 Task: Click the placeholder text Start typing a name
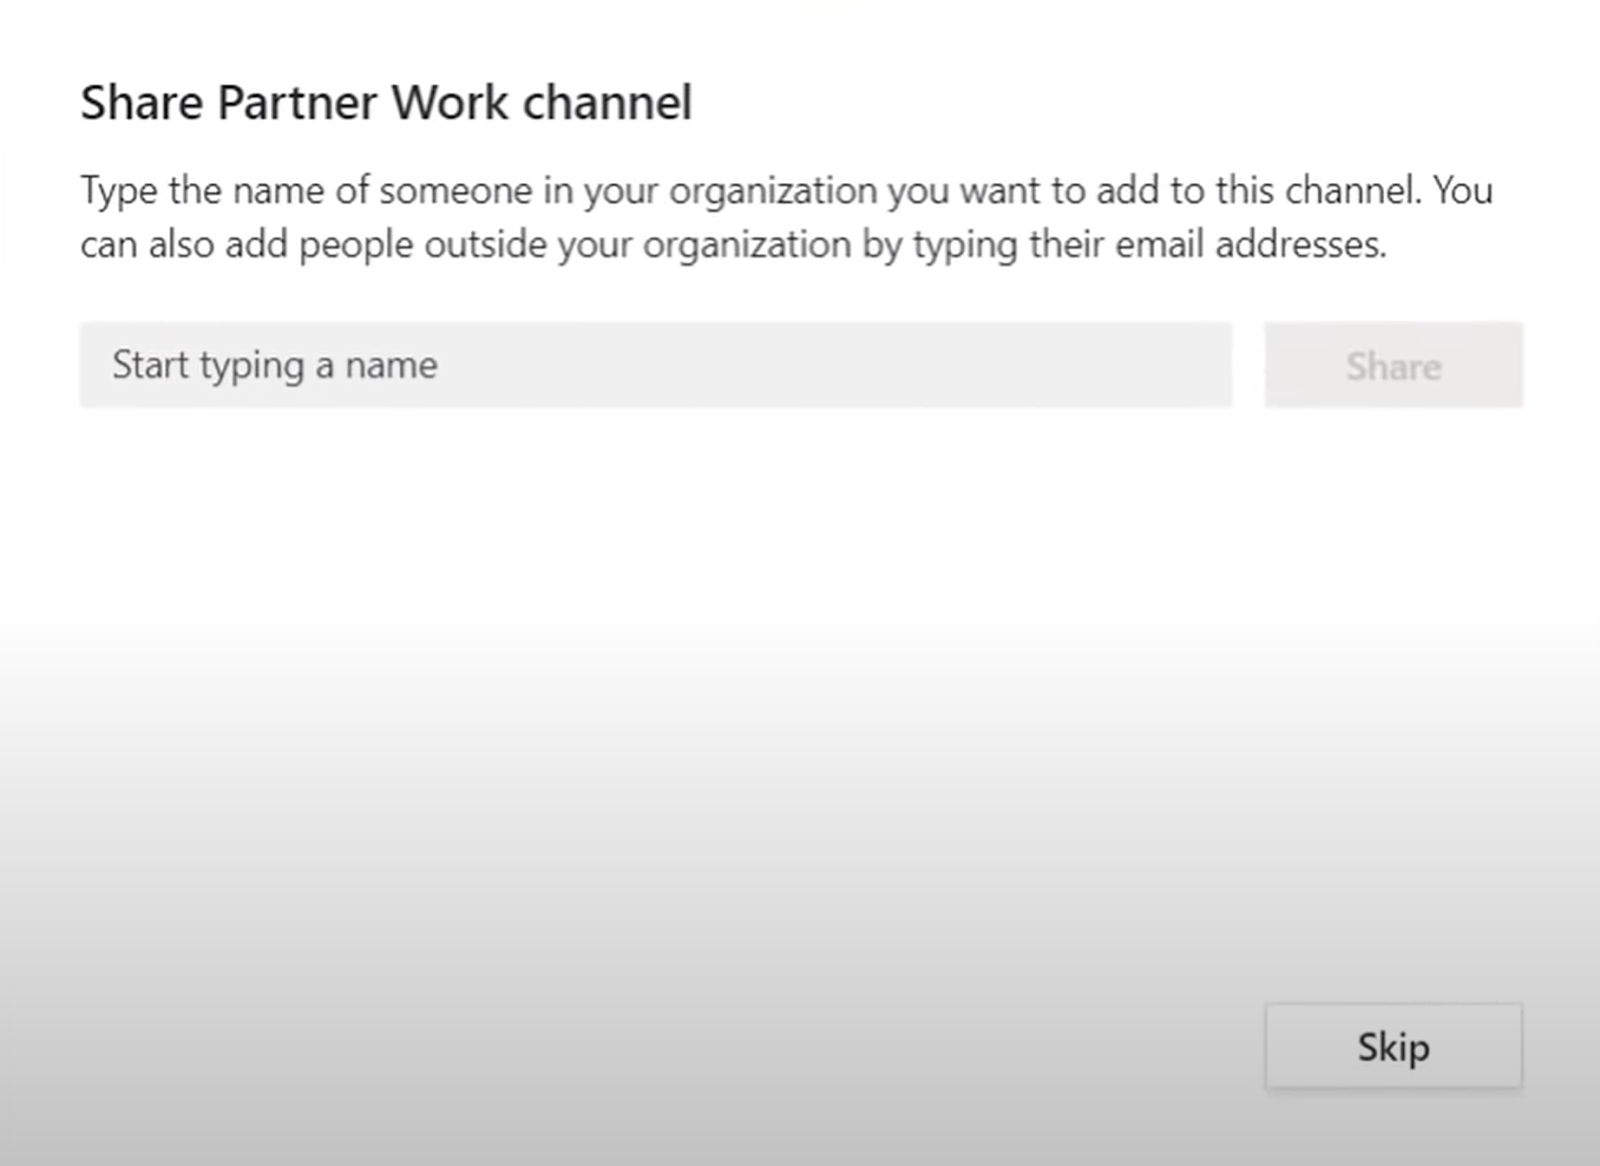click(274, 365)
